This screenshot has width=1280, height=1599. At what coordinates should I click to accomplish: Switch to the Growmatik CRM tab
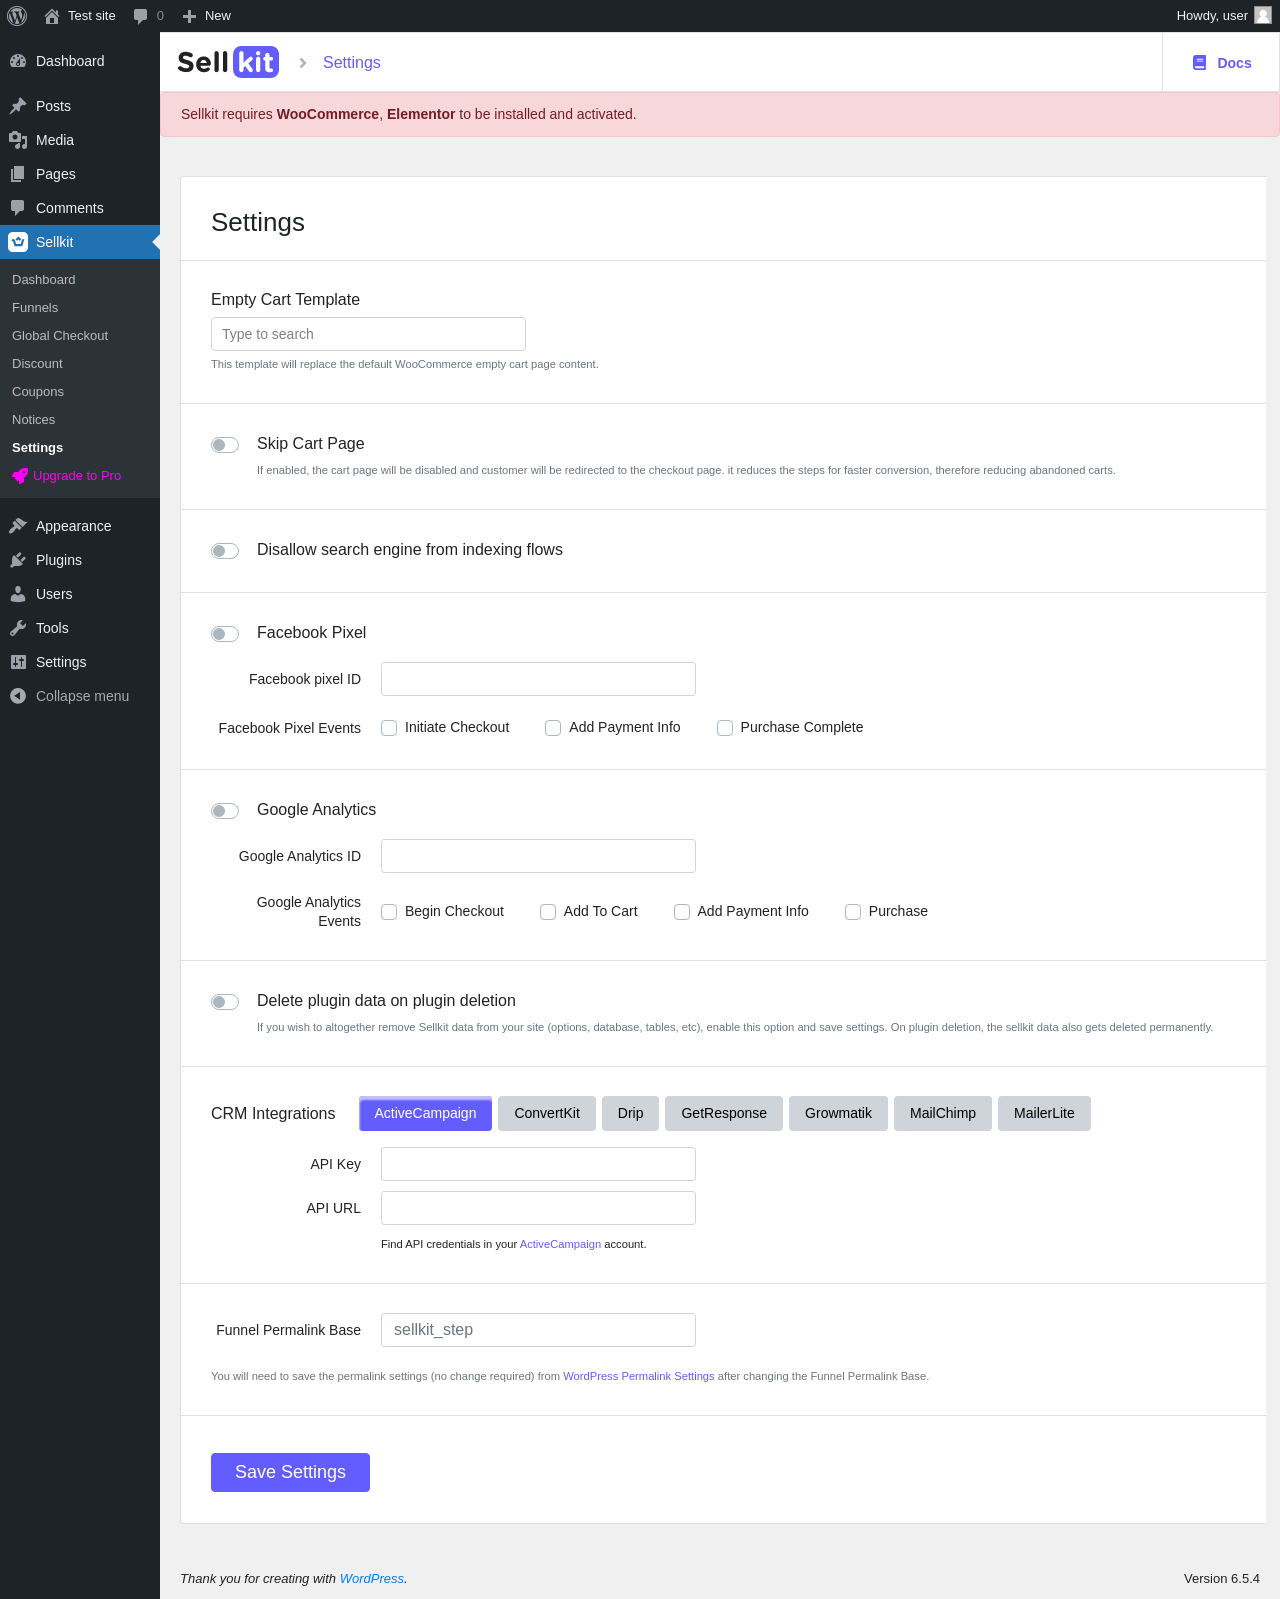[838, 1113]
